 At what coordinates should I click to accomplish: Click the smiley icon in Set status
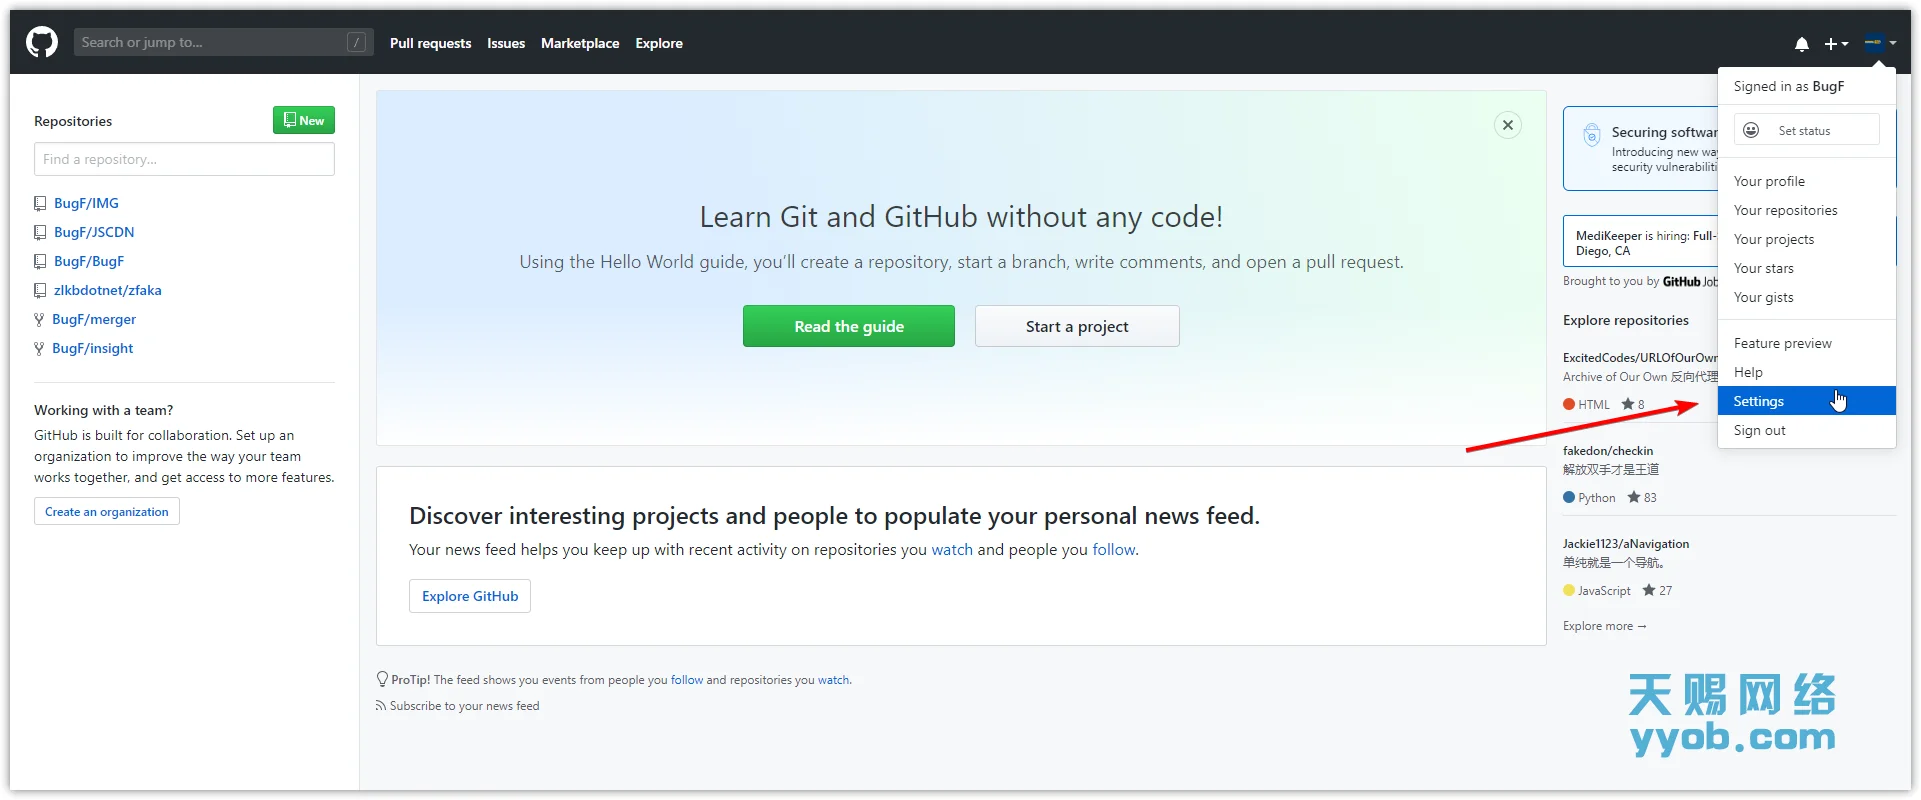point(1751,130)
